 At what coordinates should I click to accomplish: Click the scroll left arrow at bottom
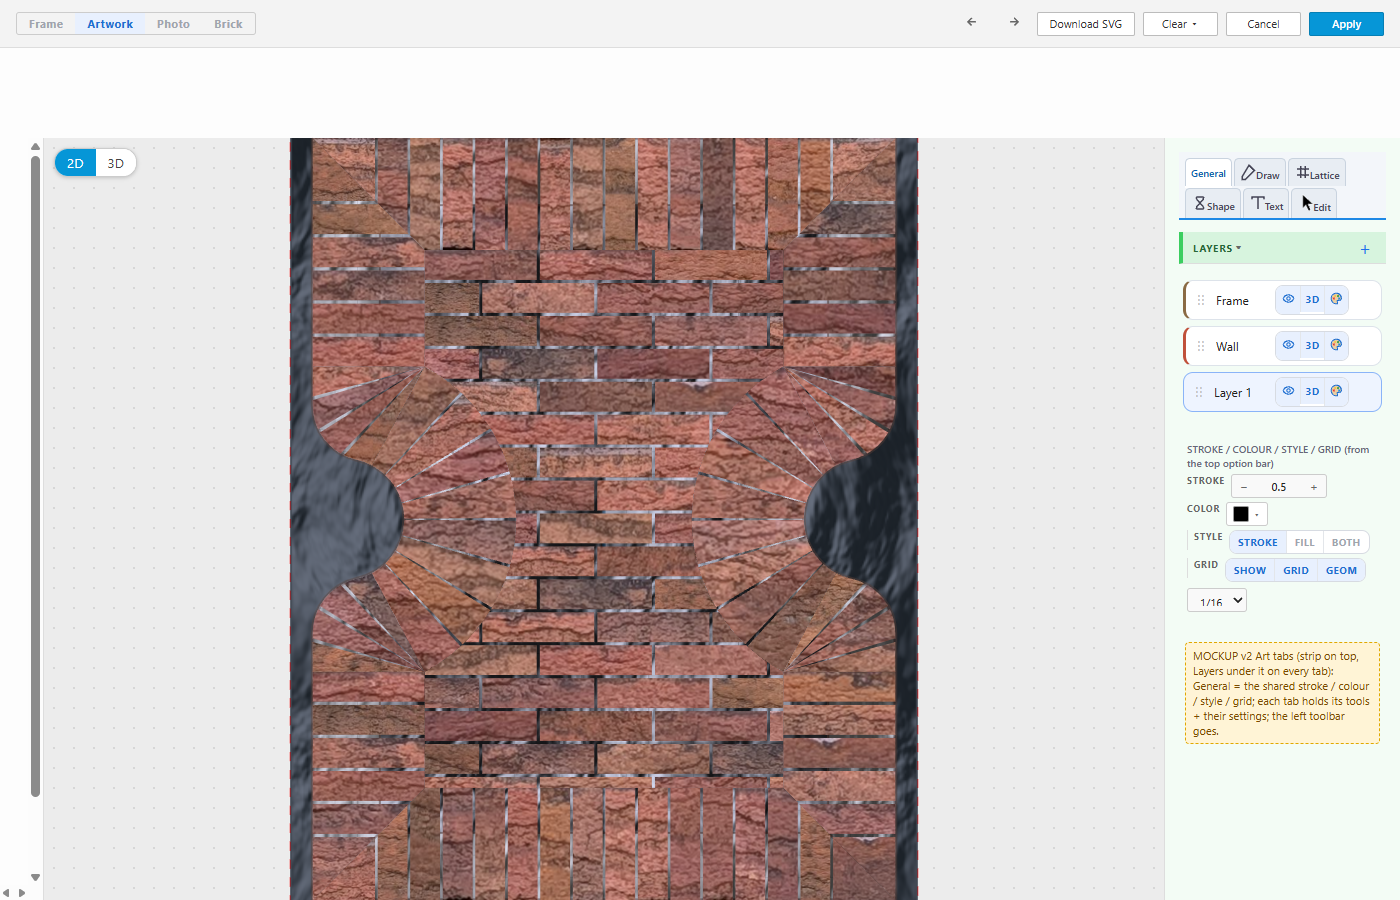[6, 893]
